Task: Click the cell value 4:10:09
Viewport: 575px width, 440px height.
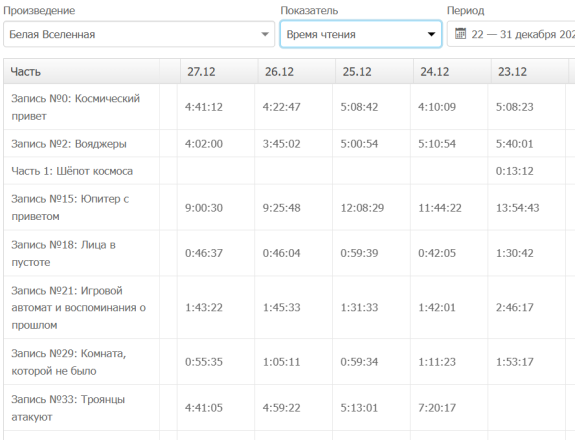Action: [437, 107]
